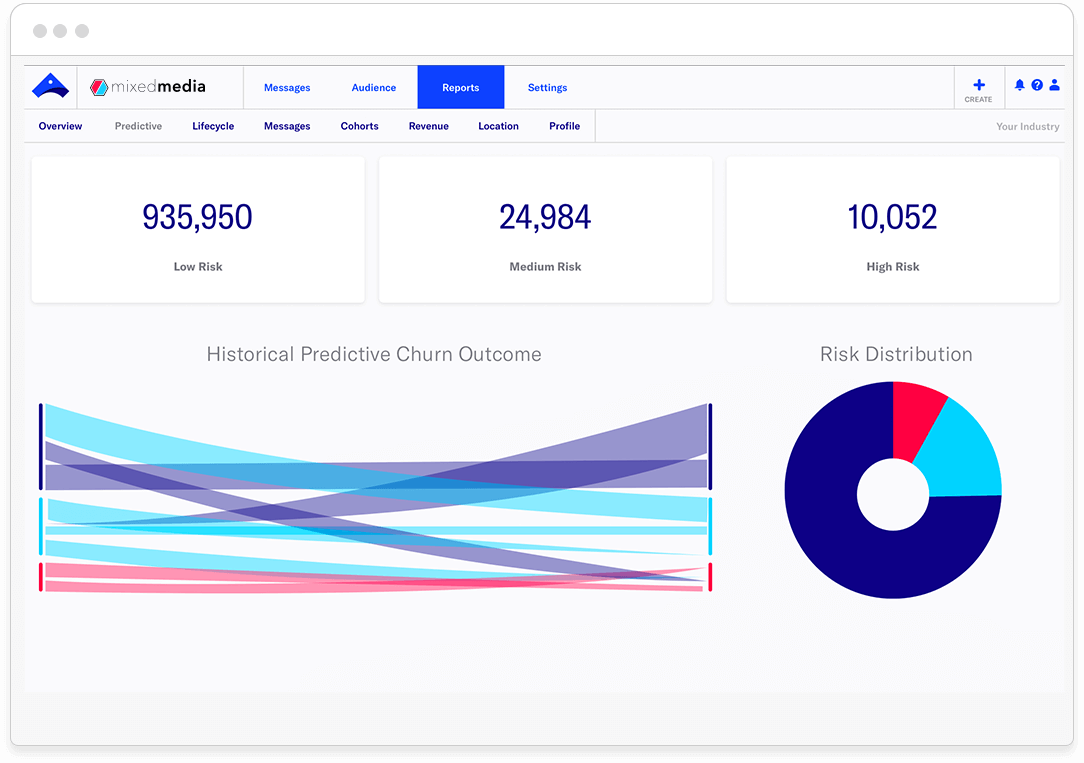Open the Overview report sub-tab
This screenshot has width=1084, height=763.
click(60, 126)
